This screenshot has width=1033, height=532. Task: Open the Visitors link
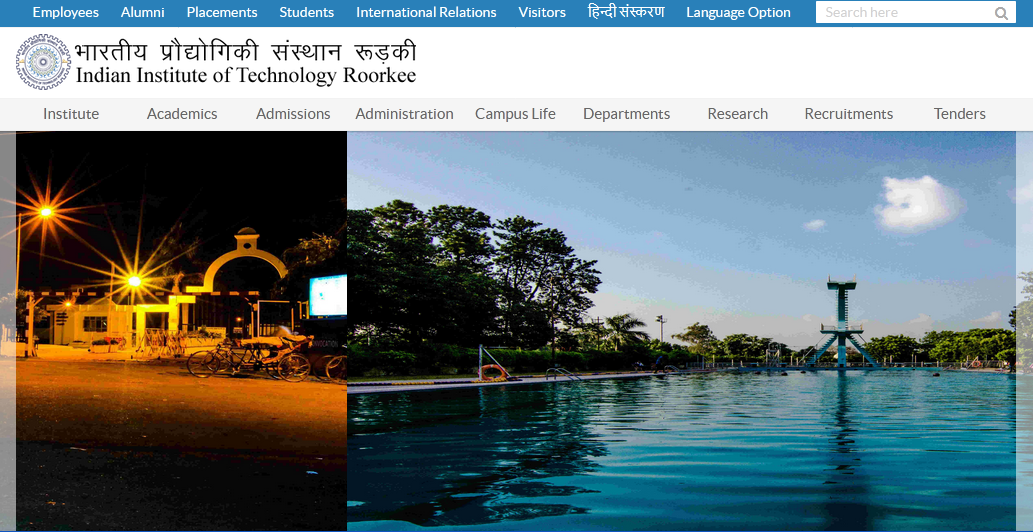[542, 13]
